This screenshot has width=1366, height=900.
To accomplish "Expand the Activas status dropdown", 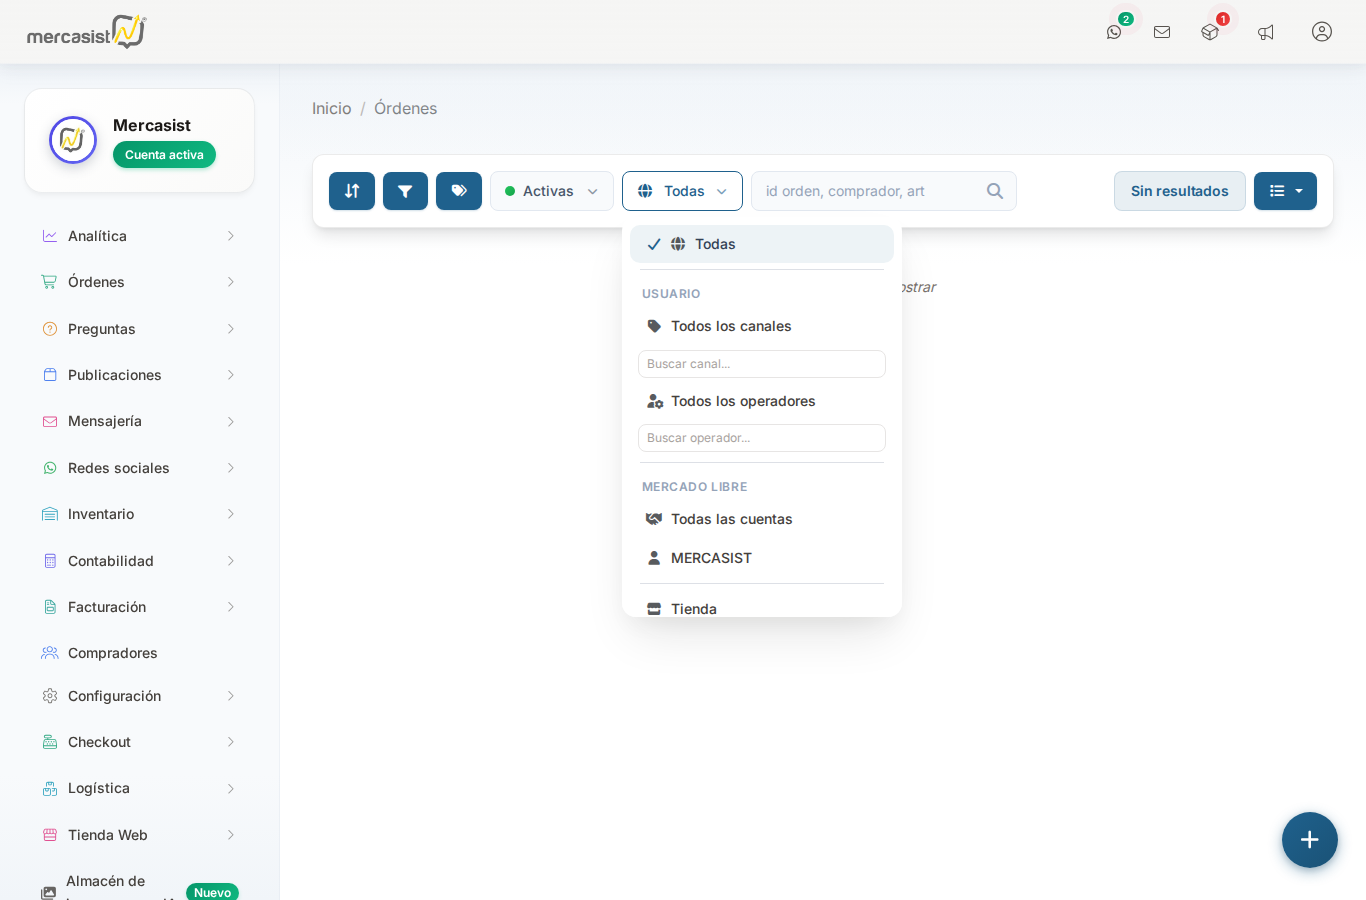I will click(x=552, y=191).
